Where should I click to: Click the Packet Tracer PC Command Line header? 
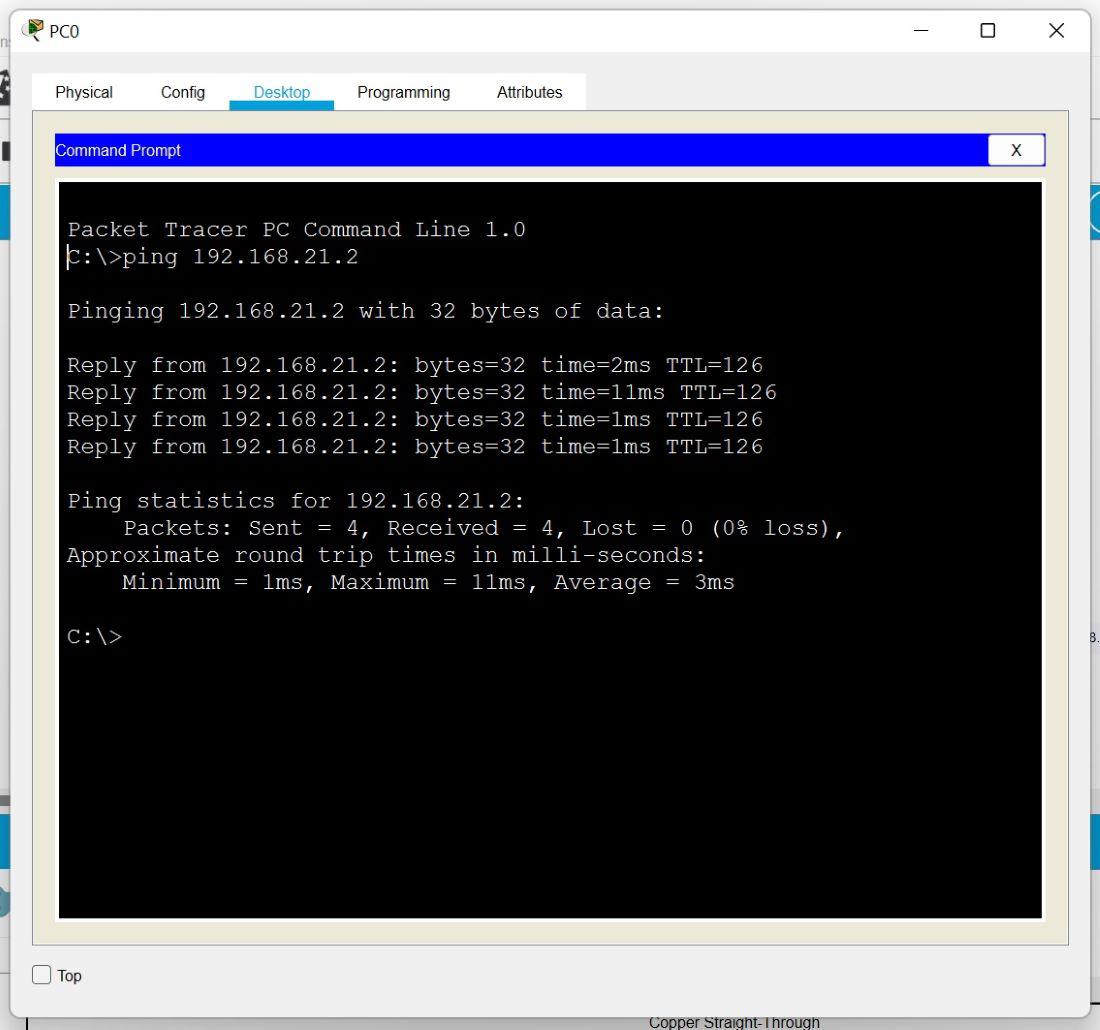click(x=296, y=230)
